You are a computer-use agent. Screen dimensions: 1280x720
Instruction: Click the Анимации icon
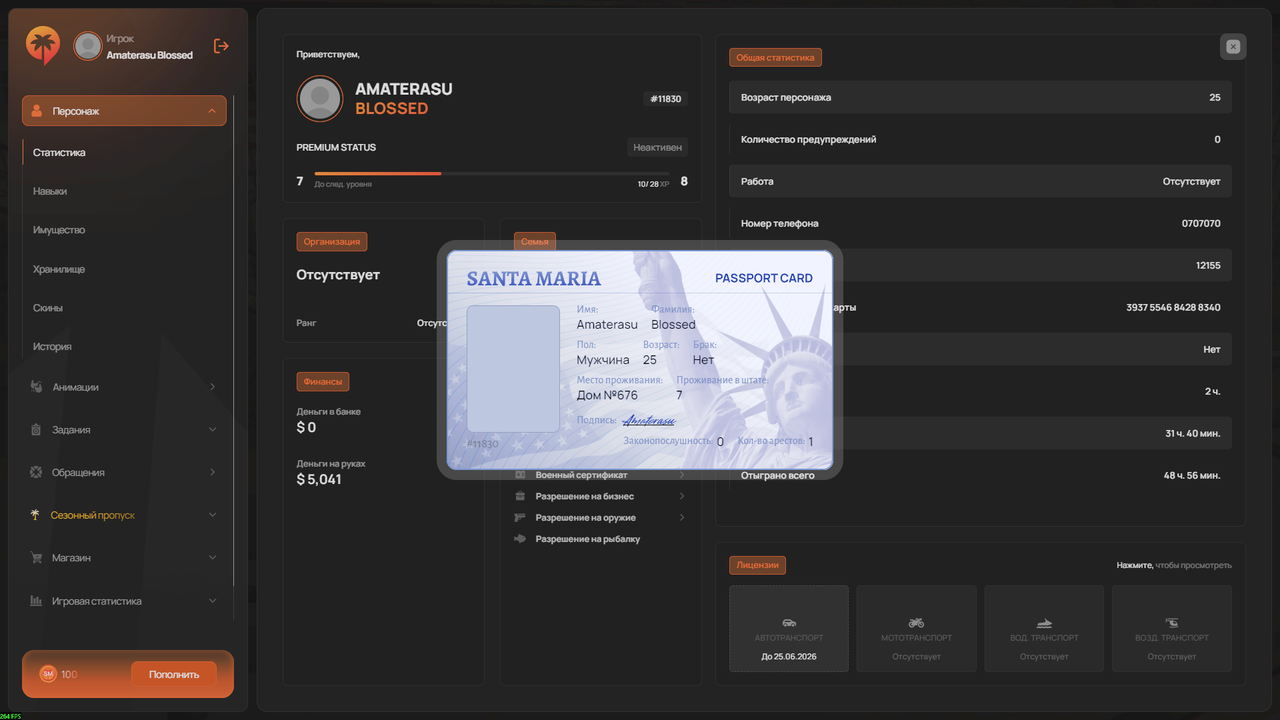[36, 387]
